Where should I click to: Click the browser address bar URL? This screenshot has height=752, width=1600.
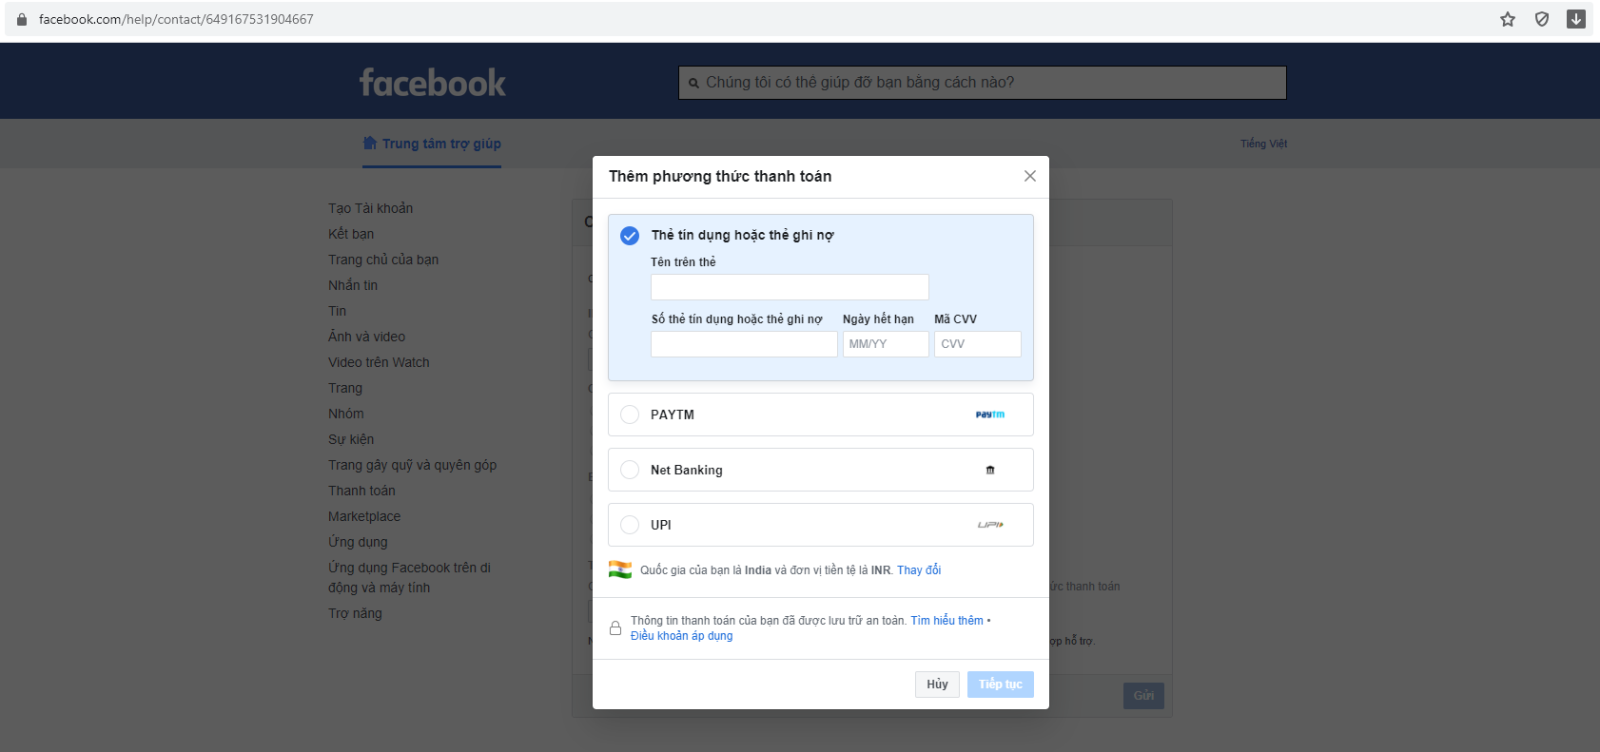click(176, 19)
